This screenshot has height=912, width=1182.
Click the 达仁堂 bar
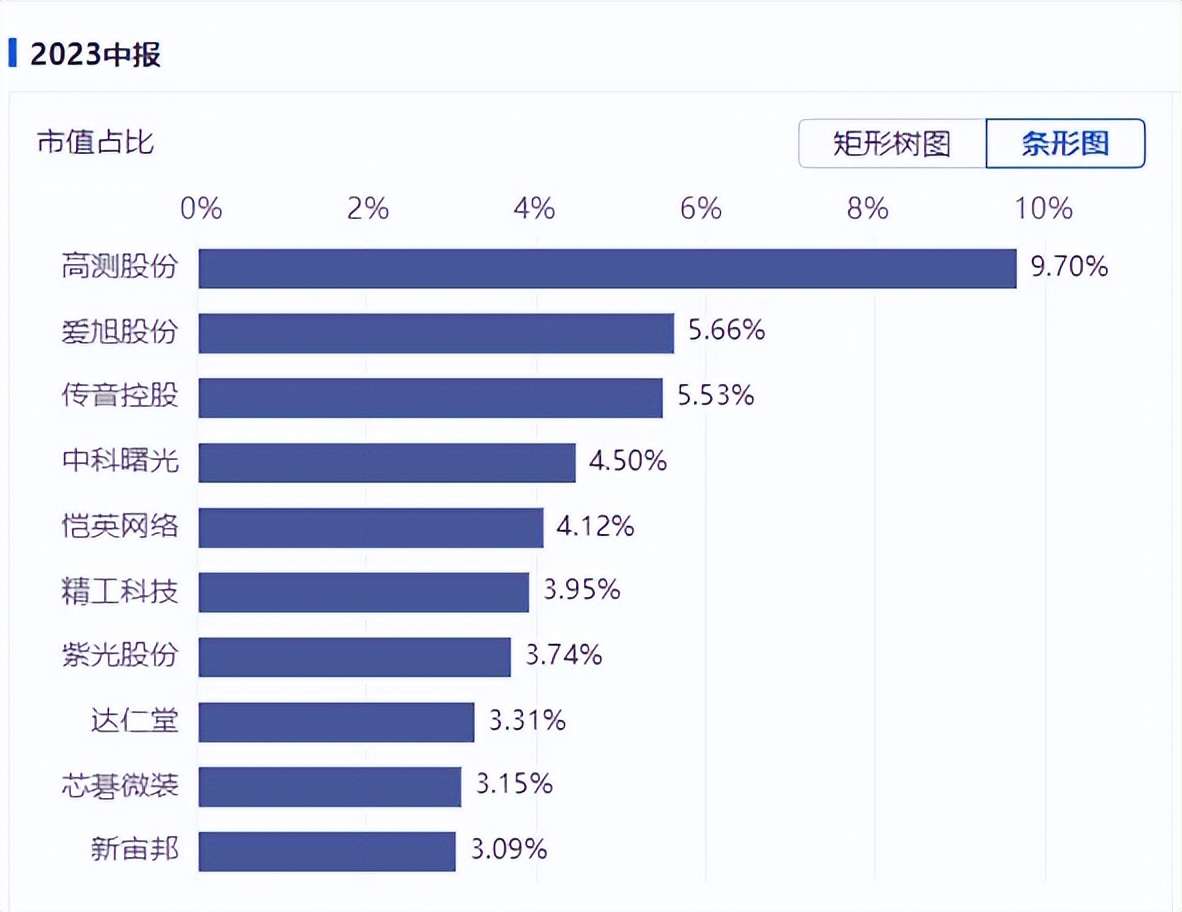336,722
